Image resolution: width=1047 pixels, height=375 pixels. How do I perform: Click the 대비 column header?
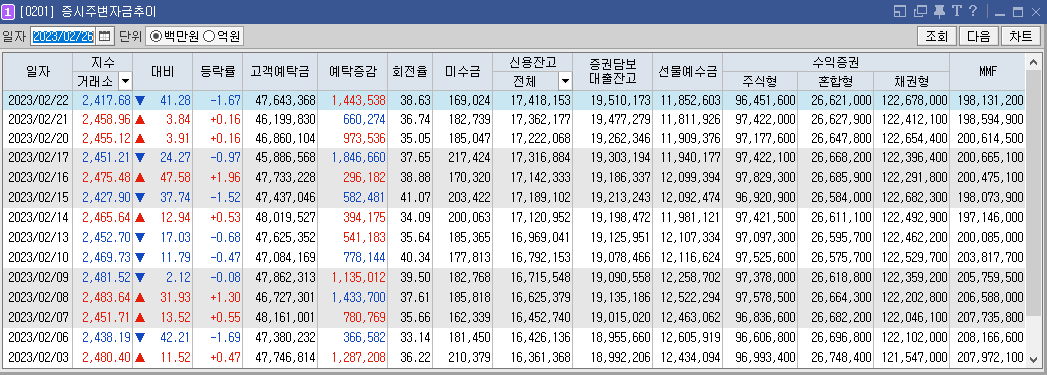pos(162,72)
